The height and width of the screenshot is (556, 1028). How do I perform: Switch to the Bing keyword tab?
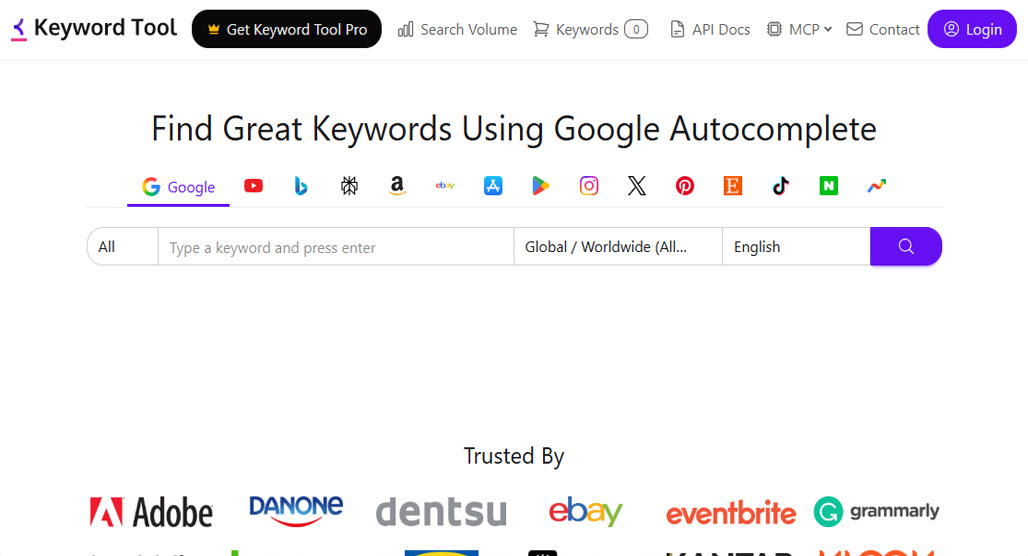[301, 186]
